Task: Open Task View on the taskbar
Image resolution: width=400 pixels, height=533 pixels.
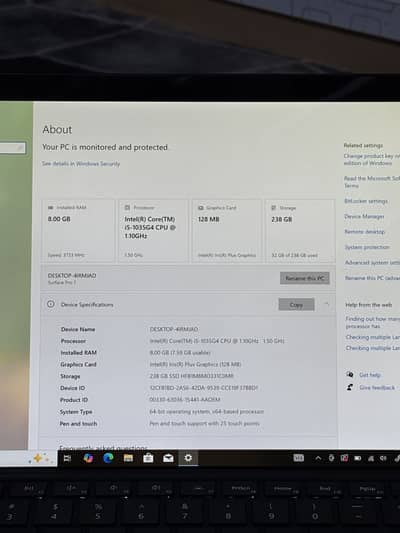Action: pyautogui.click(x=67, y=458)
